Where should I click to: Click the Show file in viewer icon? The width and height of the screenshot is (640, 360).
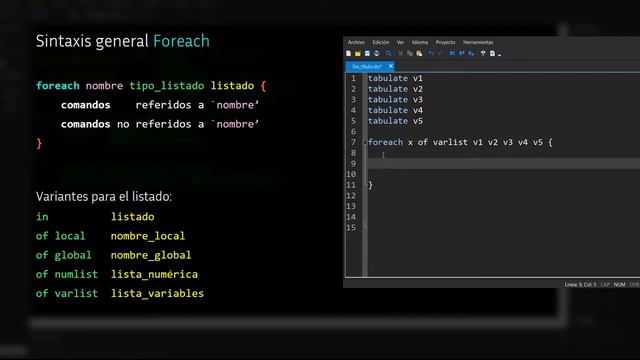coord(483,53)
